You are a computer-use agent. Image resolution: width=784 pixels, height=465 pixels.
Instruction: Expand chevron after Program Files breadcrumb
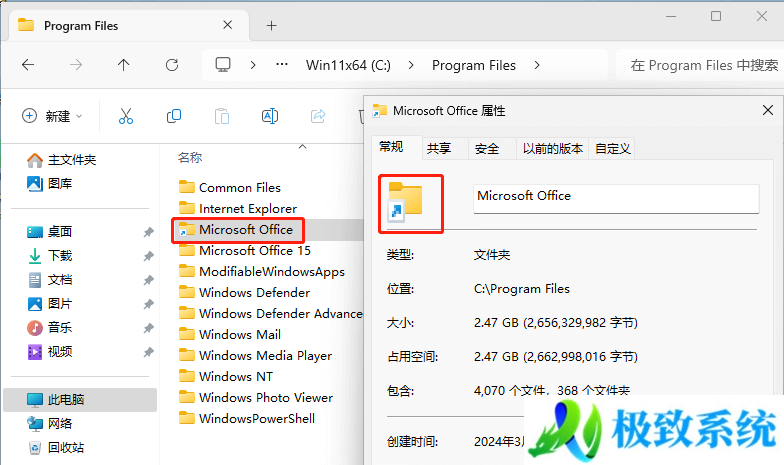537,65
